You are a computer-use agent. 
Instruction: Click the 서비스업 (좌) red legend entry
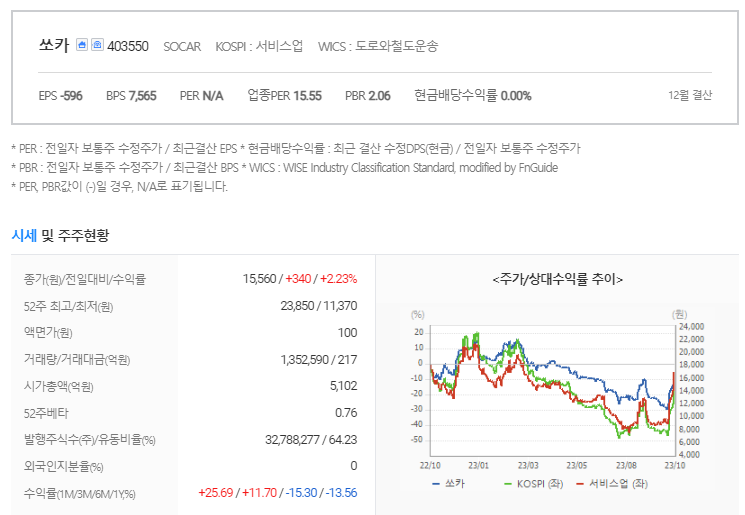pyautogui.click(x=612, y=484)
